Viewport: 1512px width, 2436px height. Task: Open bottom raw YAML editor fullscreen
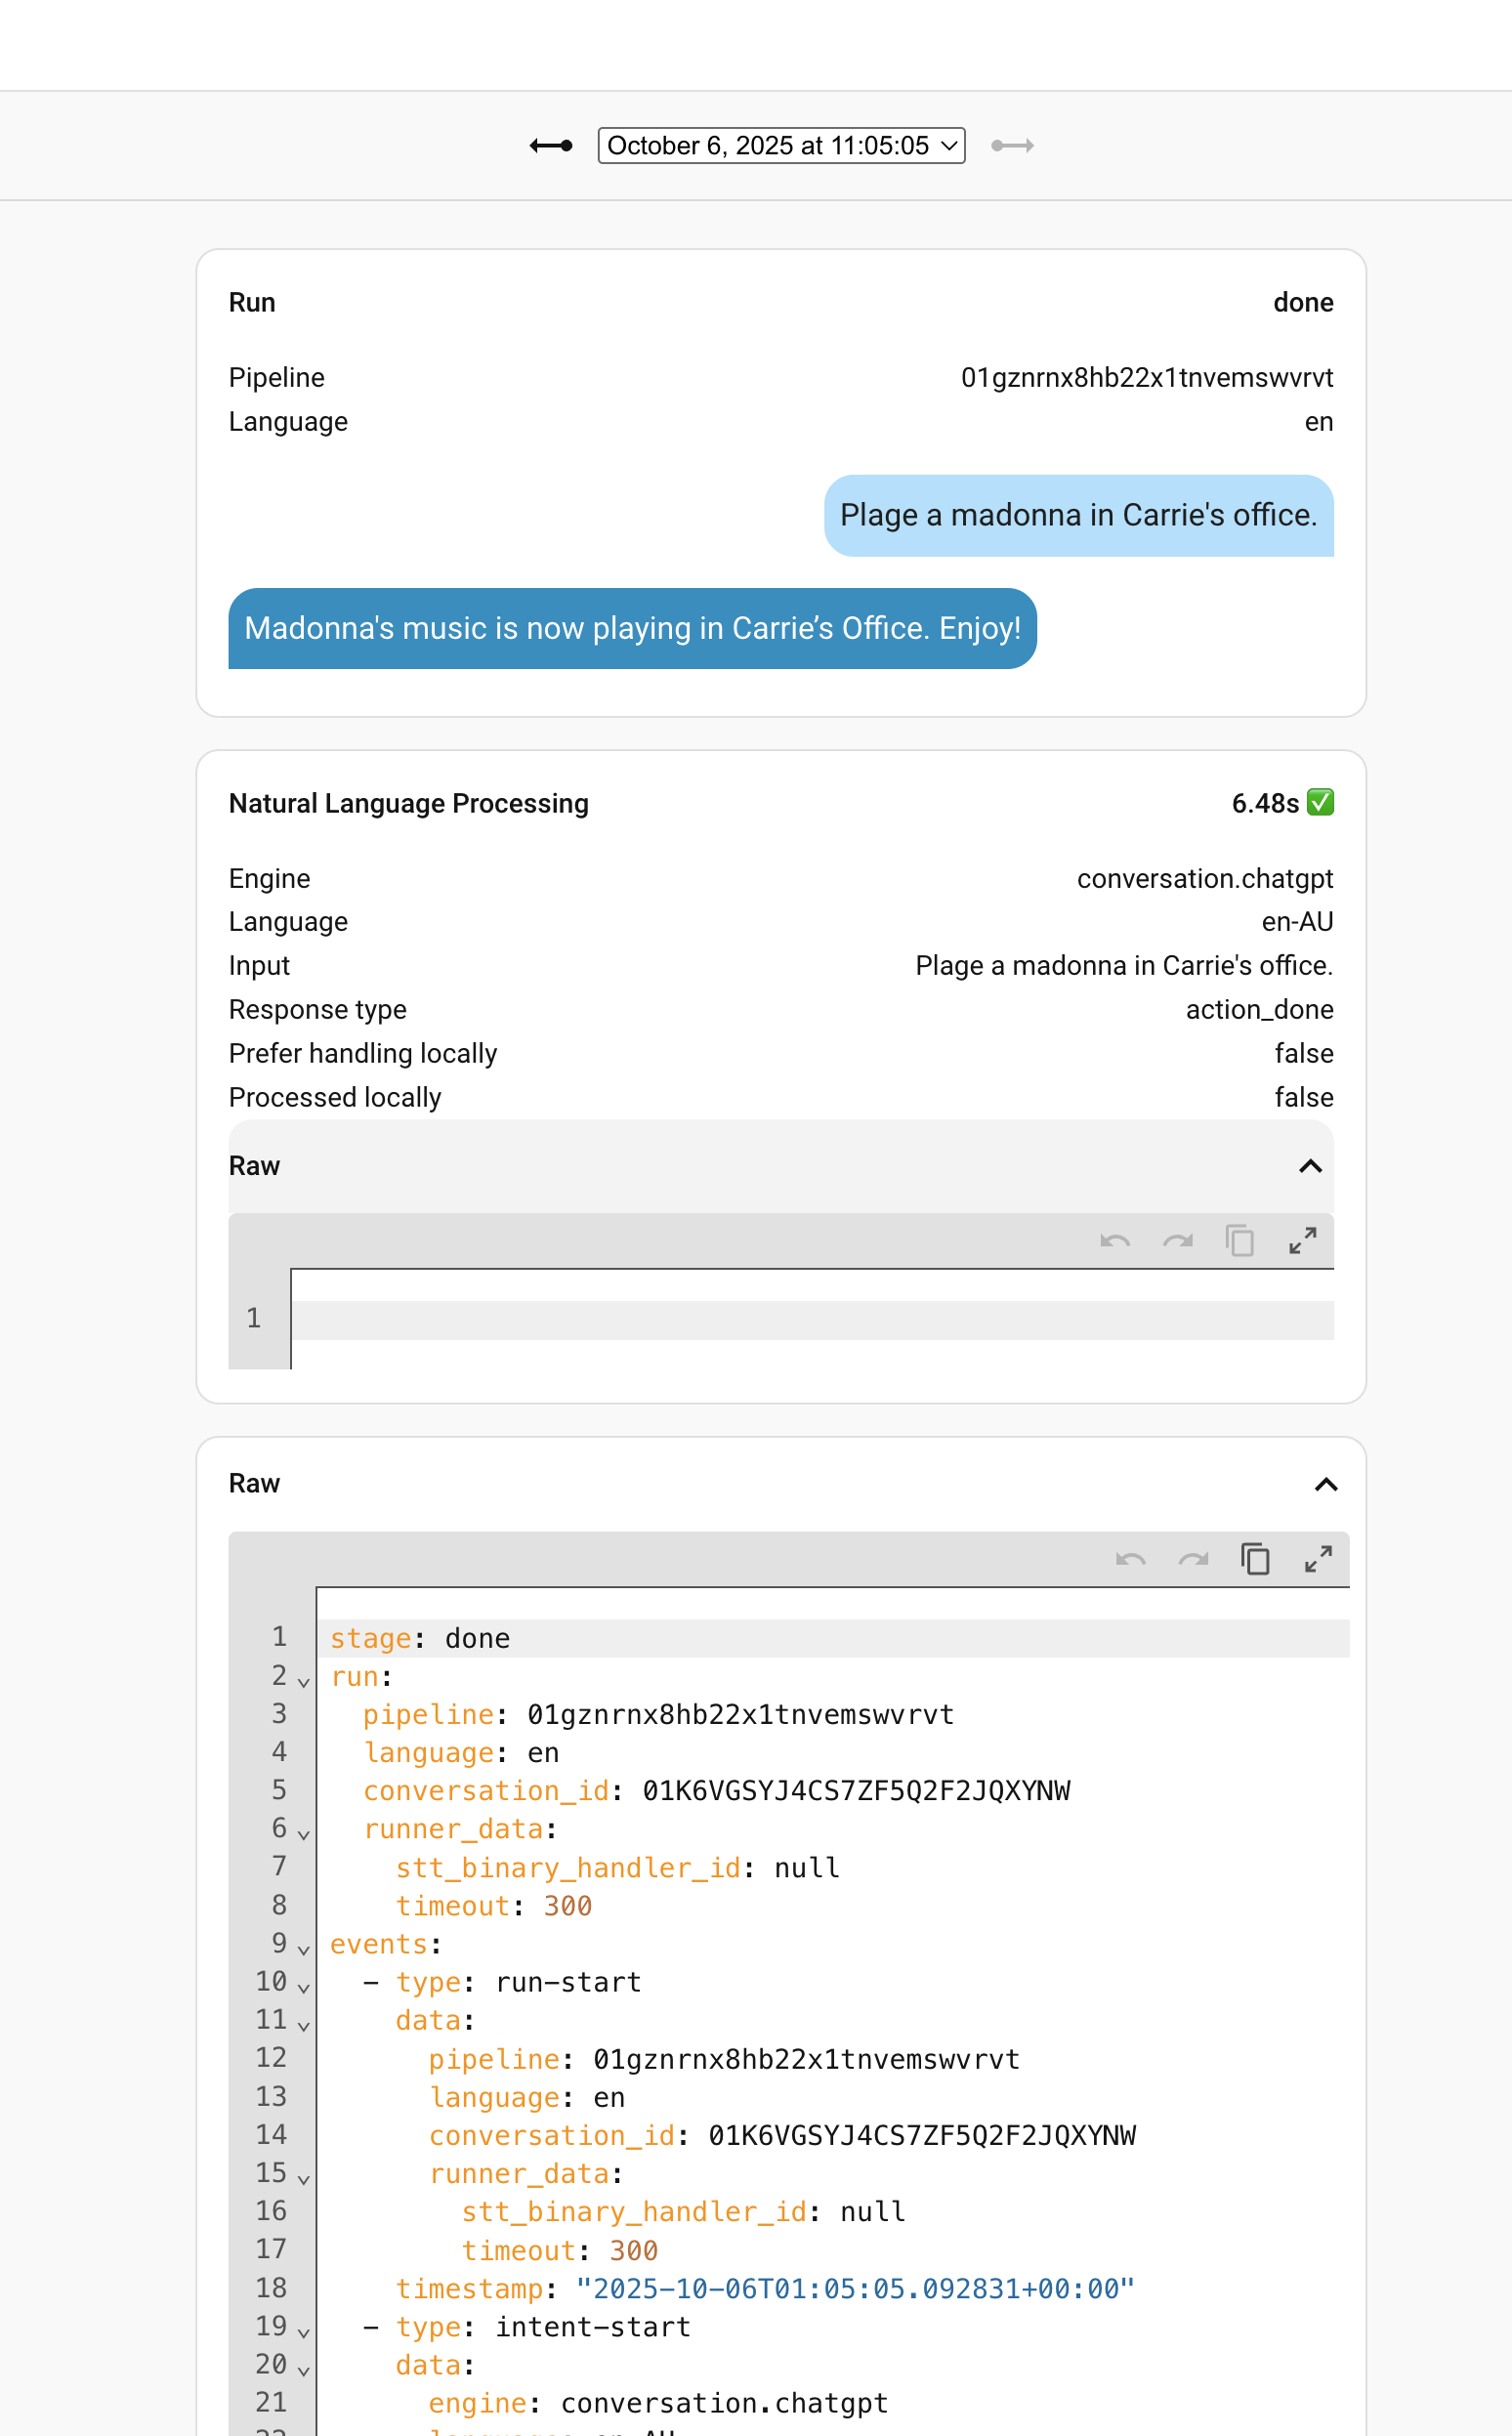(1318, 1559)
